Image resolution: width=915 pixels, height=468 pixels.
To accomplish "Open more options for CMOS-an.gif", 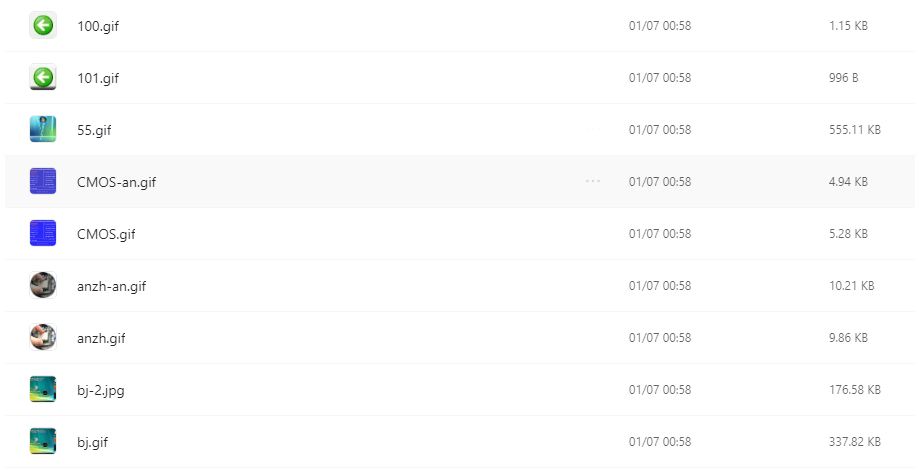I will coord(593,181).
